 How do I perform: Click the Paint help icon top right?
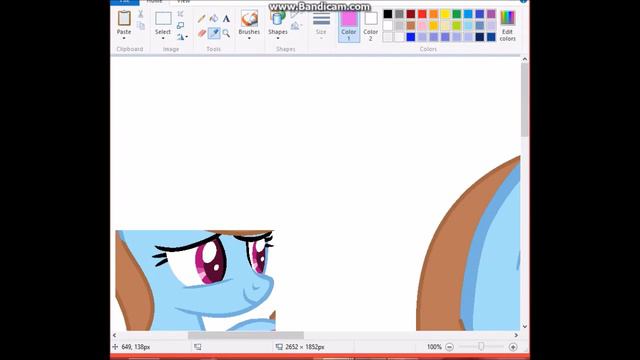(x=524, y=1)
